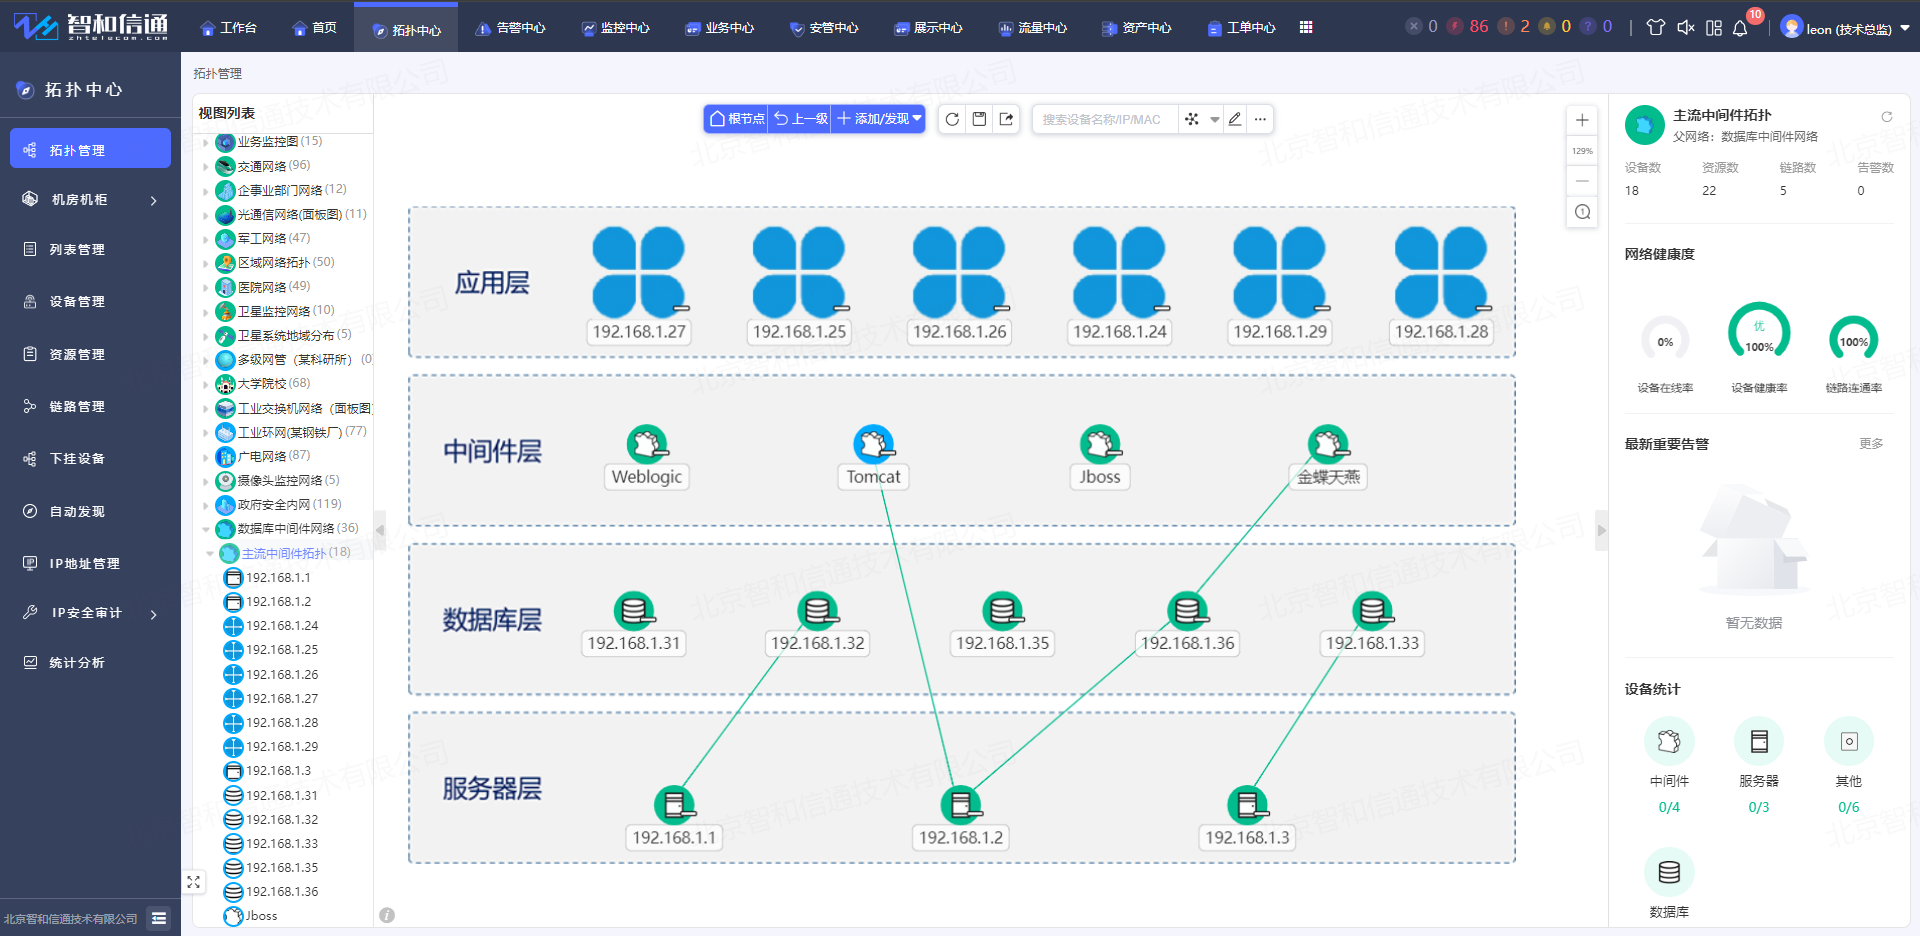Select database node 192.168.1.31 on canvas
Screen dimensions: 1920x936
click(634, 624)
